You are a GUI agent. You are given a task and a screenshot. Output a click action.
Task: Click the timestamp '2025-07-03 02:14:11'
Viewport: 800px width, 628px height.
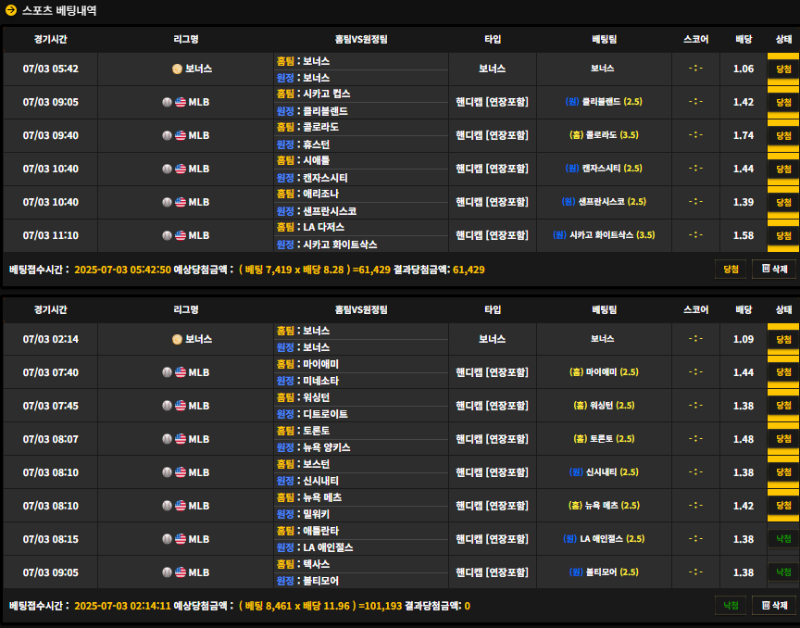[122, 606]
